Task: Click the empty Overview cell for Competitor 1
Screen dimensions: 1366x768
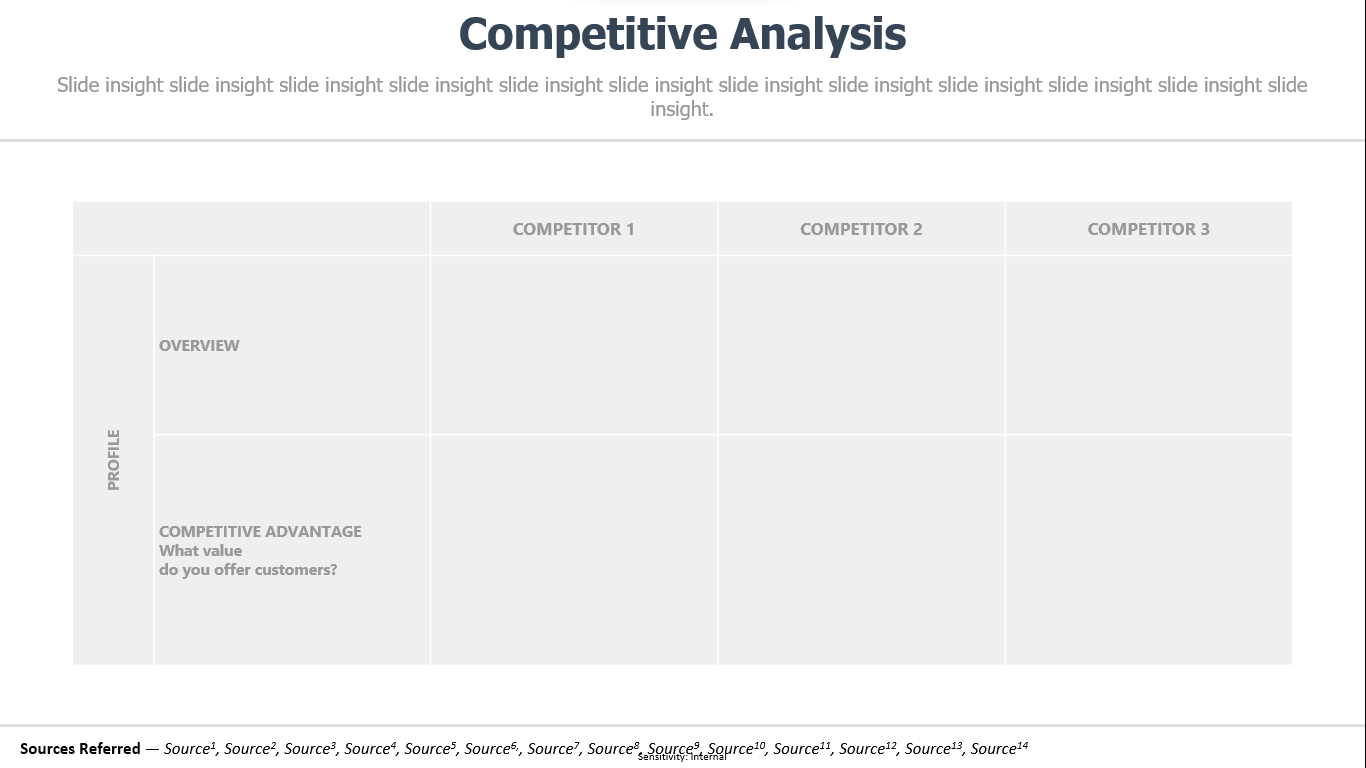Action: tap(574, 345)
